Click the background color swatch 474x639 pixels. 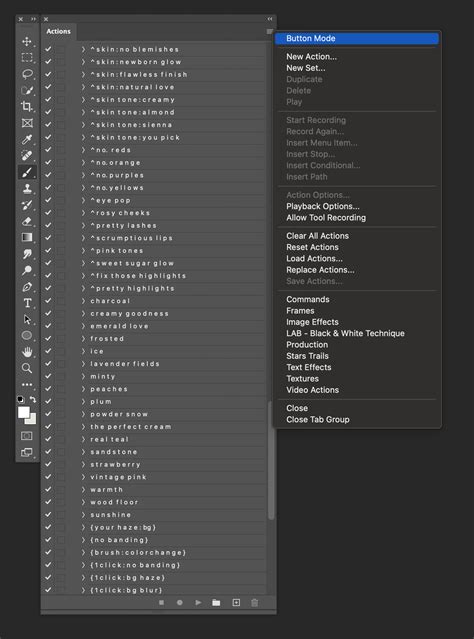[x=32, y=420]
